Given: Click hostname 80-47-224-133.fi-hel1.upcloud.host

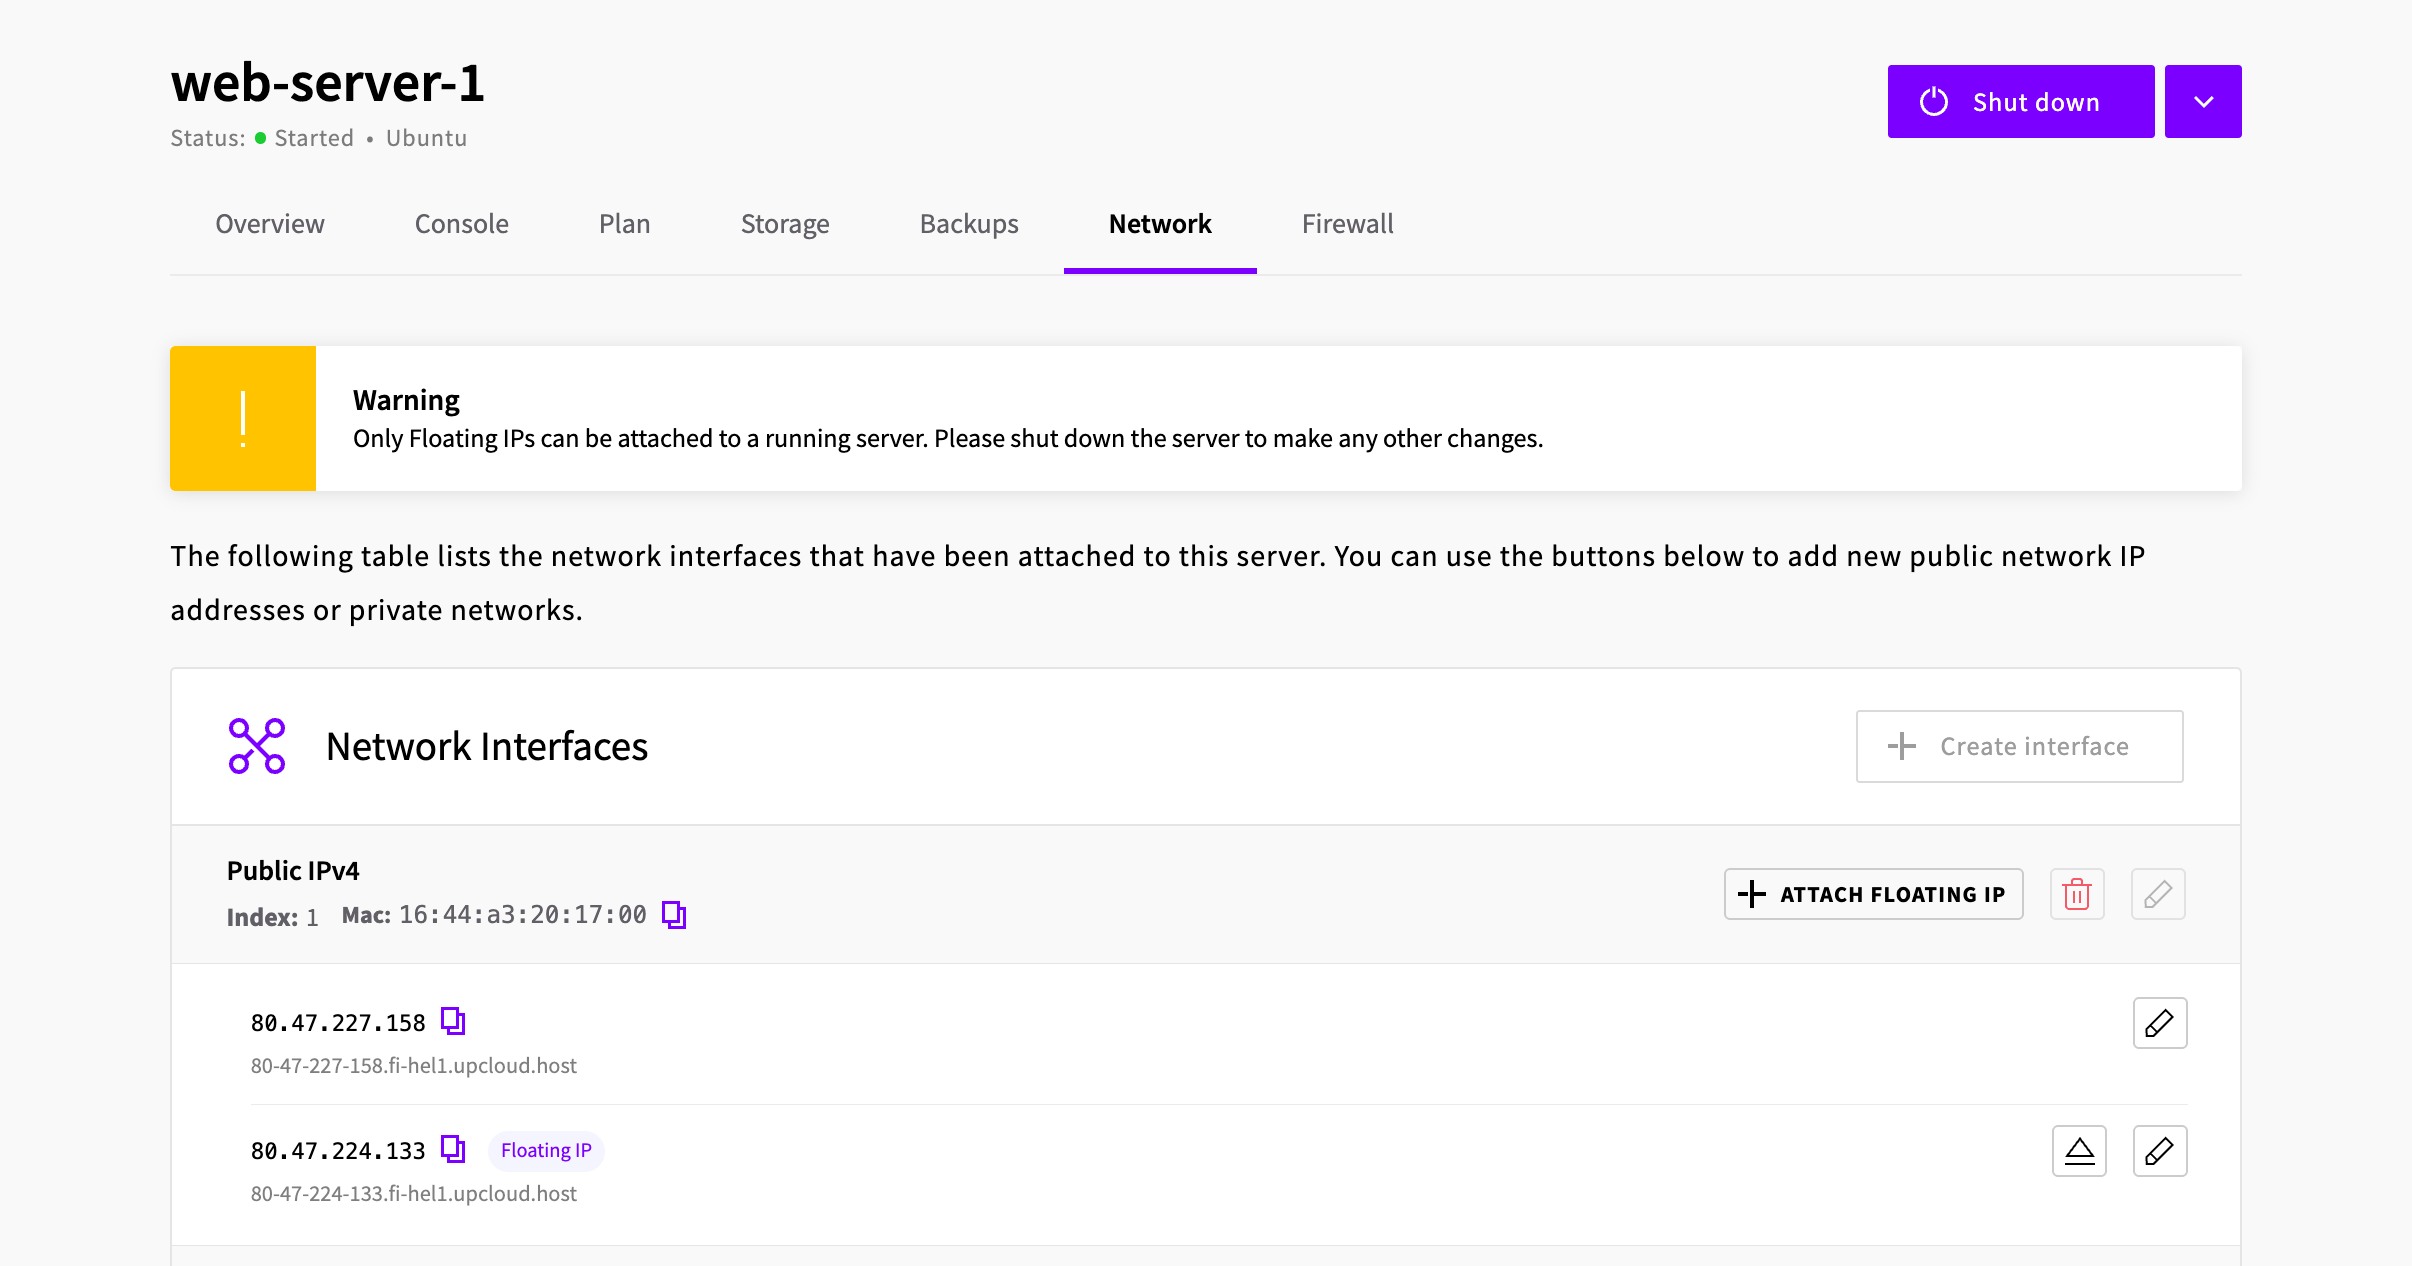Looking at the screenshot, I should (413, 1194).
